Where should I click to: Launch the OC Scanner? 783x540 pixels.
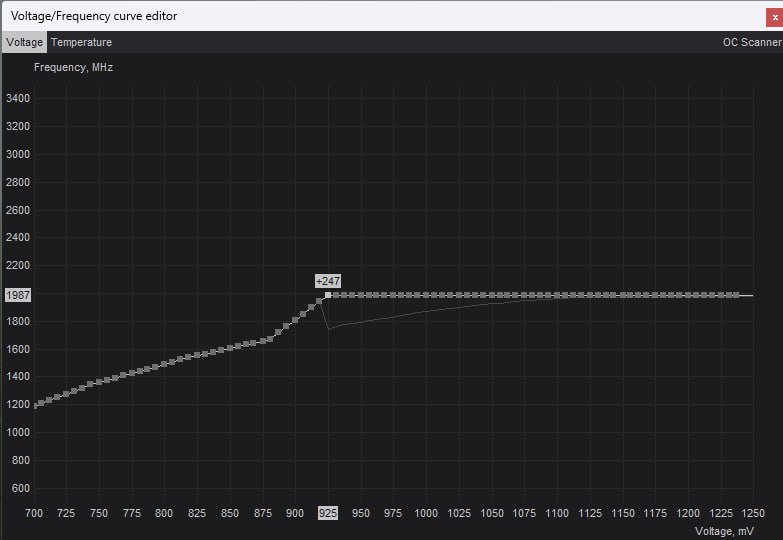click(752, 42)
